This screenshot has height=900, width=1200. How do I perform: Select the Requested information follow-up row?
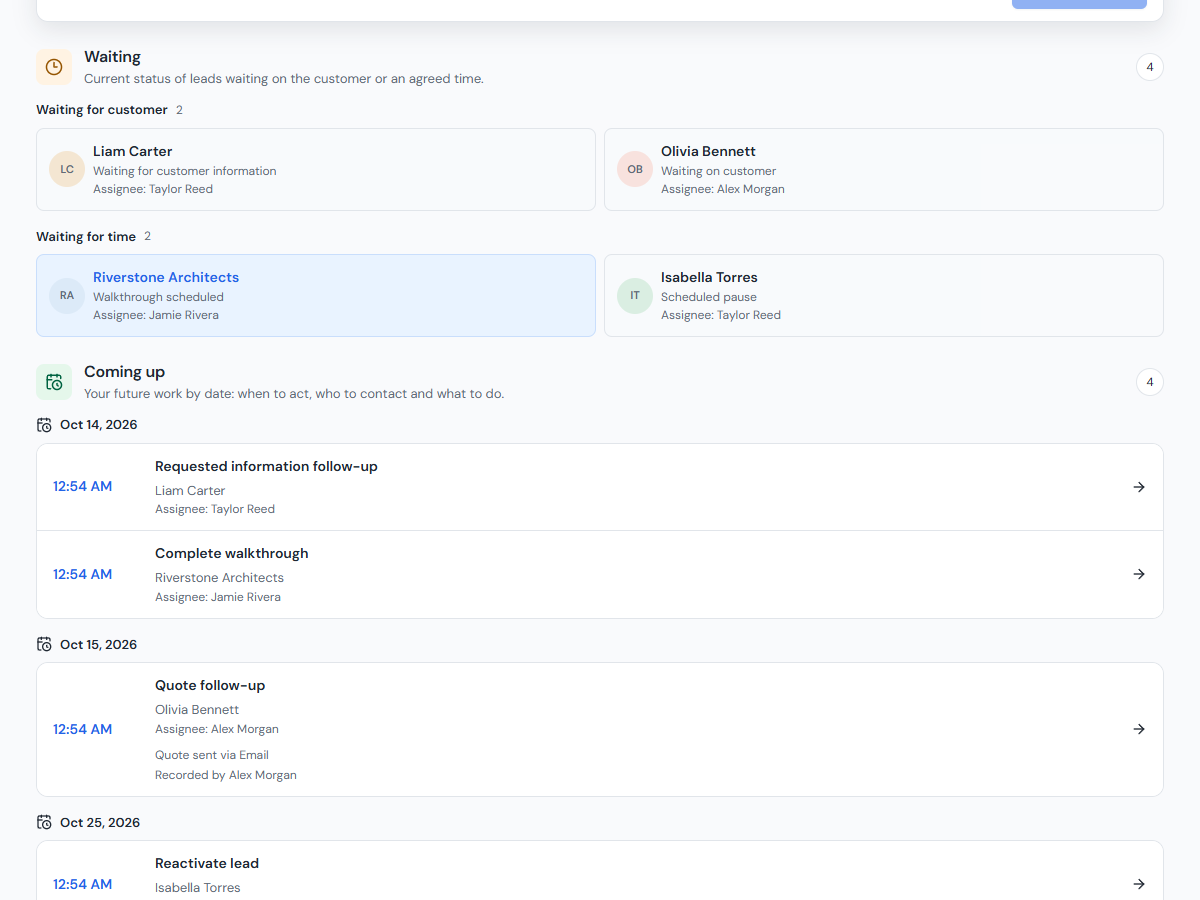tap(600, 487)
